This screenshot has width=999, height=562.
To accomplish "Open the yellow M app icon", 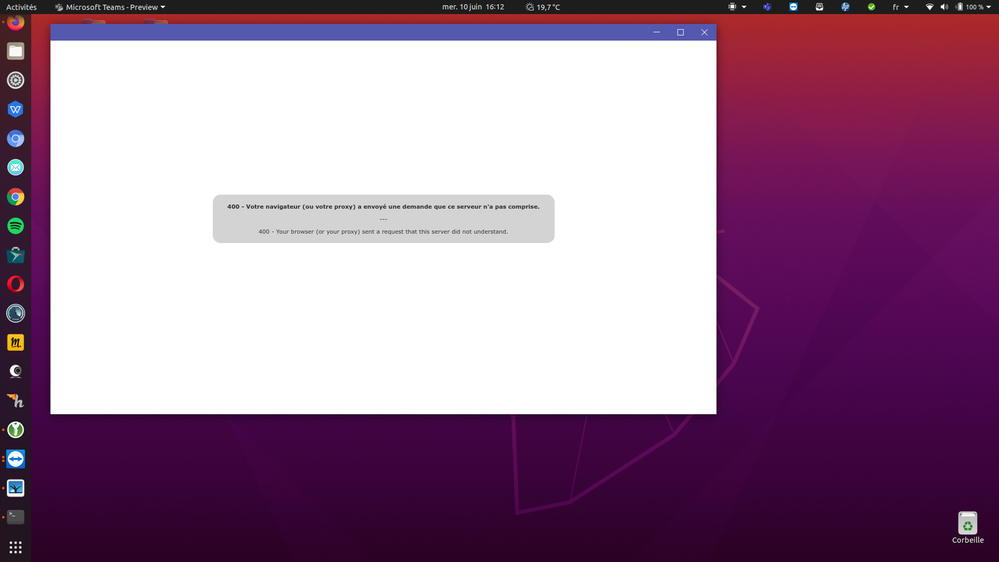I will click(15, 342).
